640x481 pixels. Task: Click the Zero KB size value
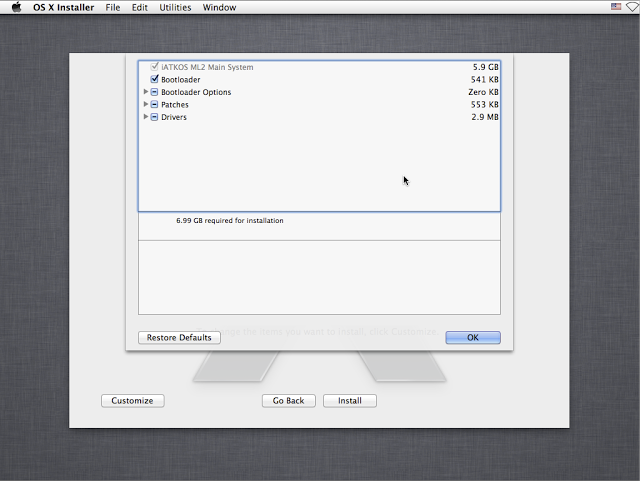483,92
